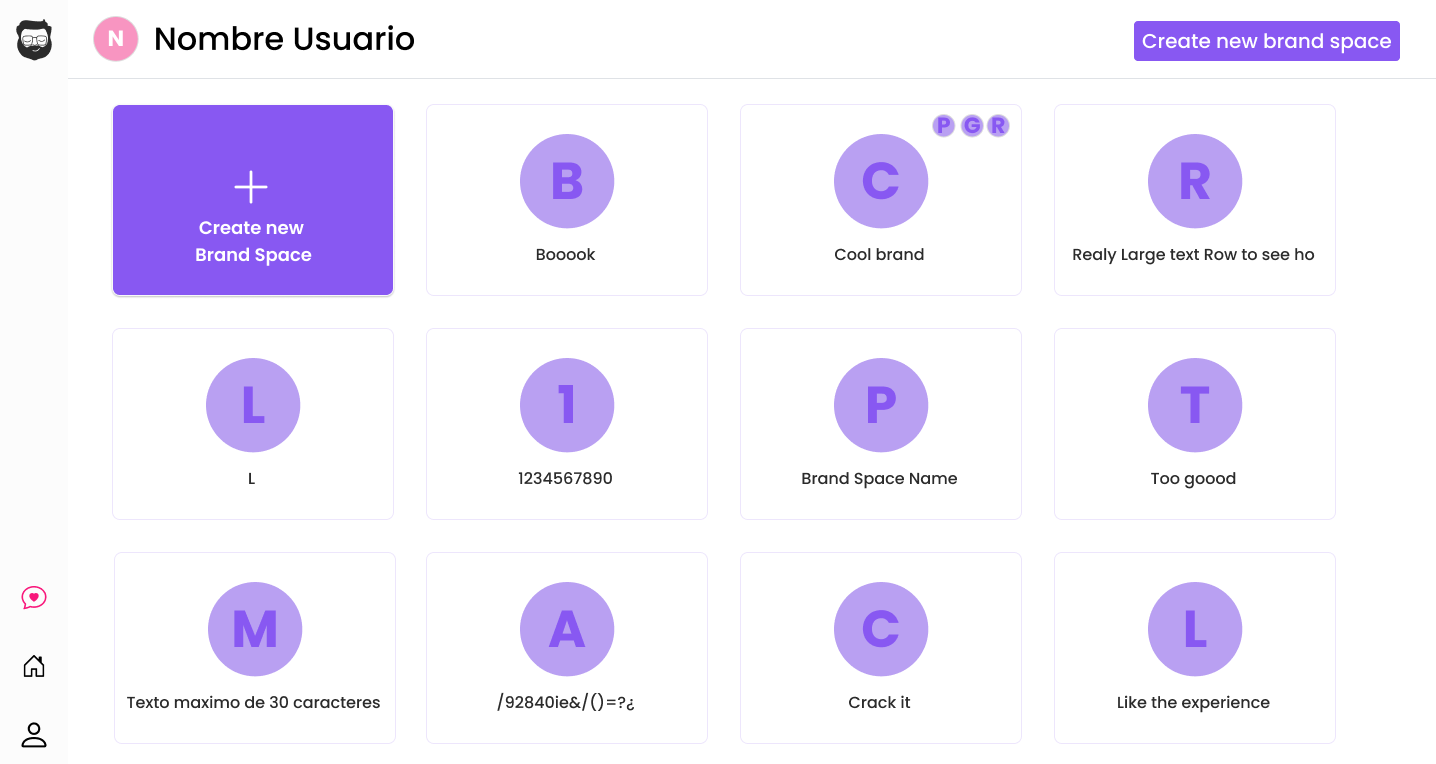The width and height of the screenshot is (1436, 764).
Task: Select the Like the experience brand card
Action: tap(1195, 648)
